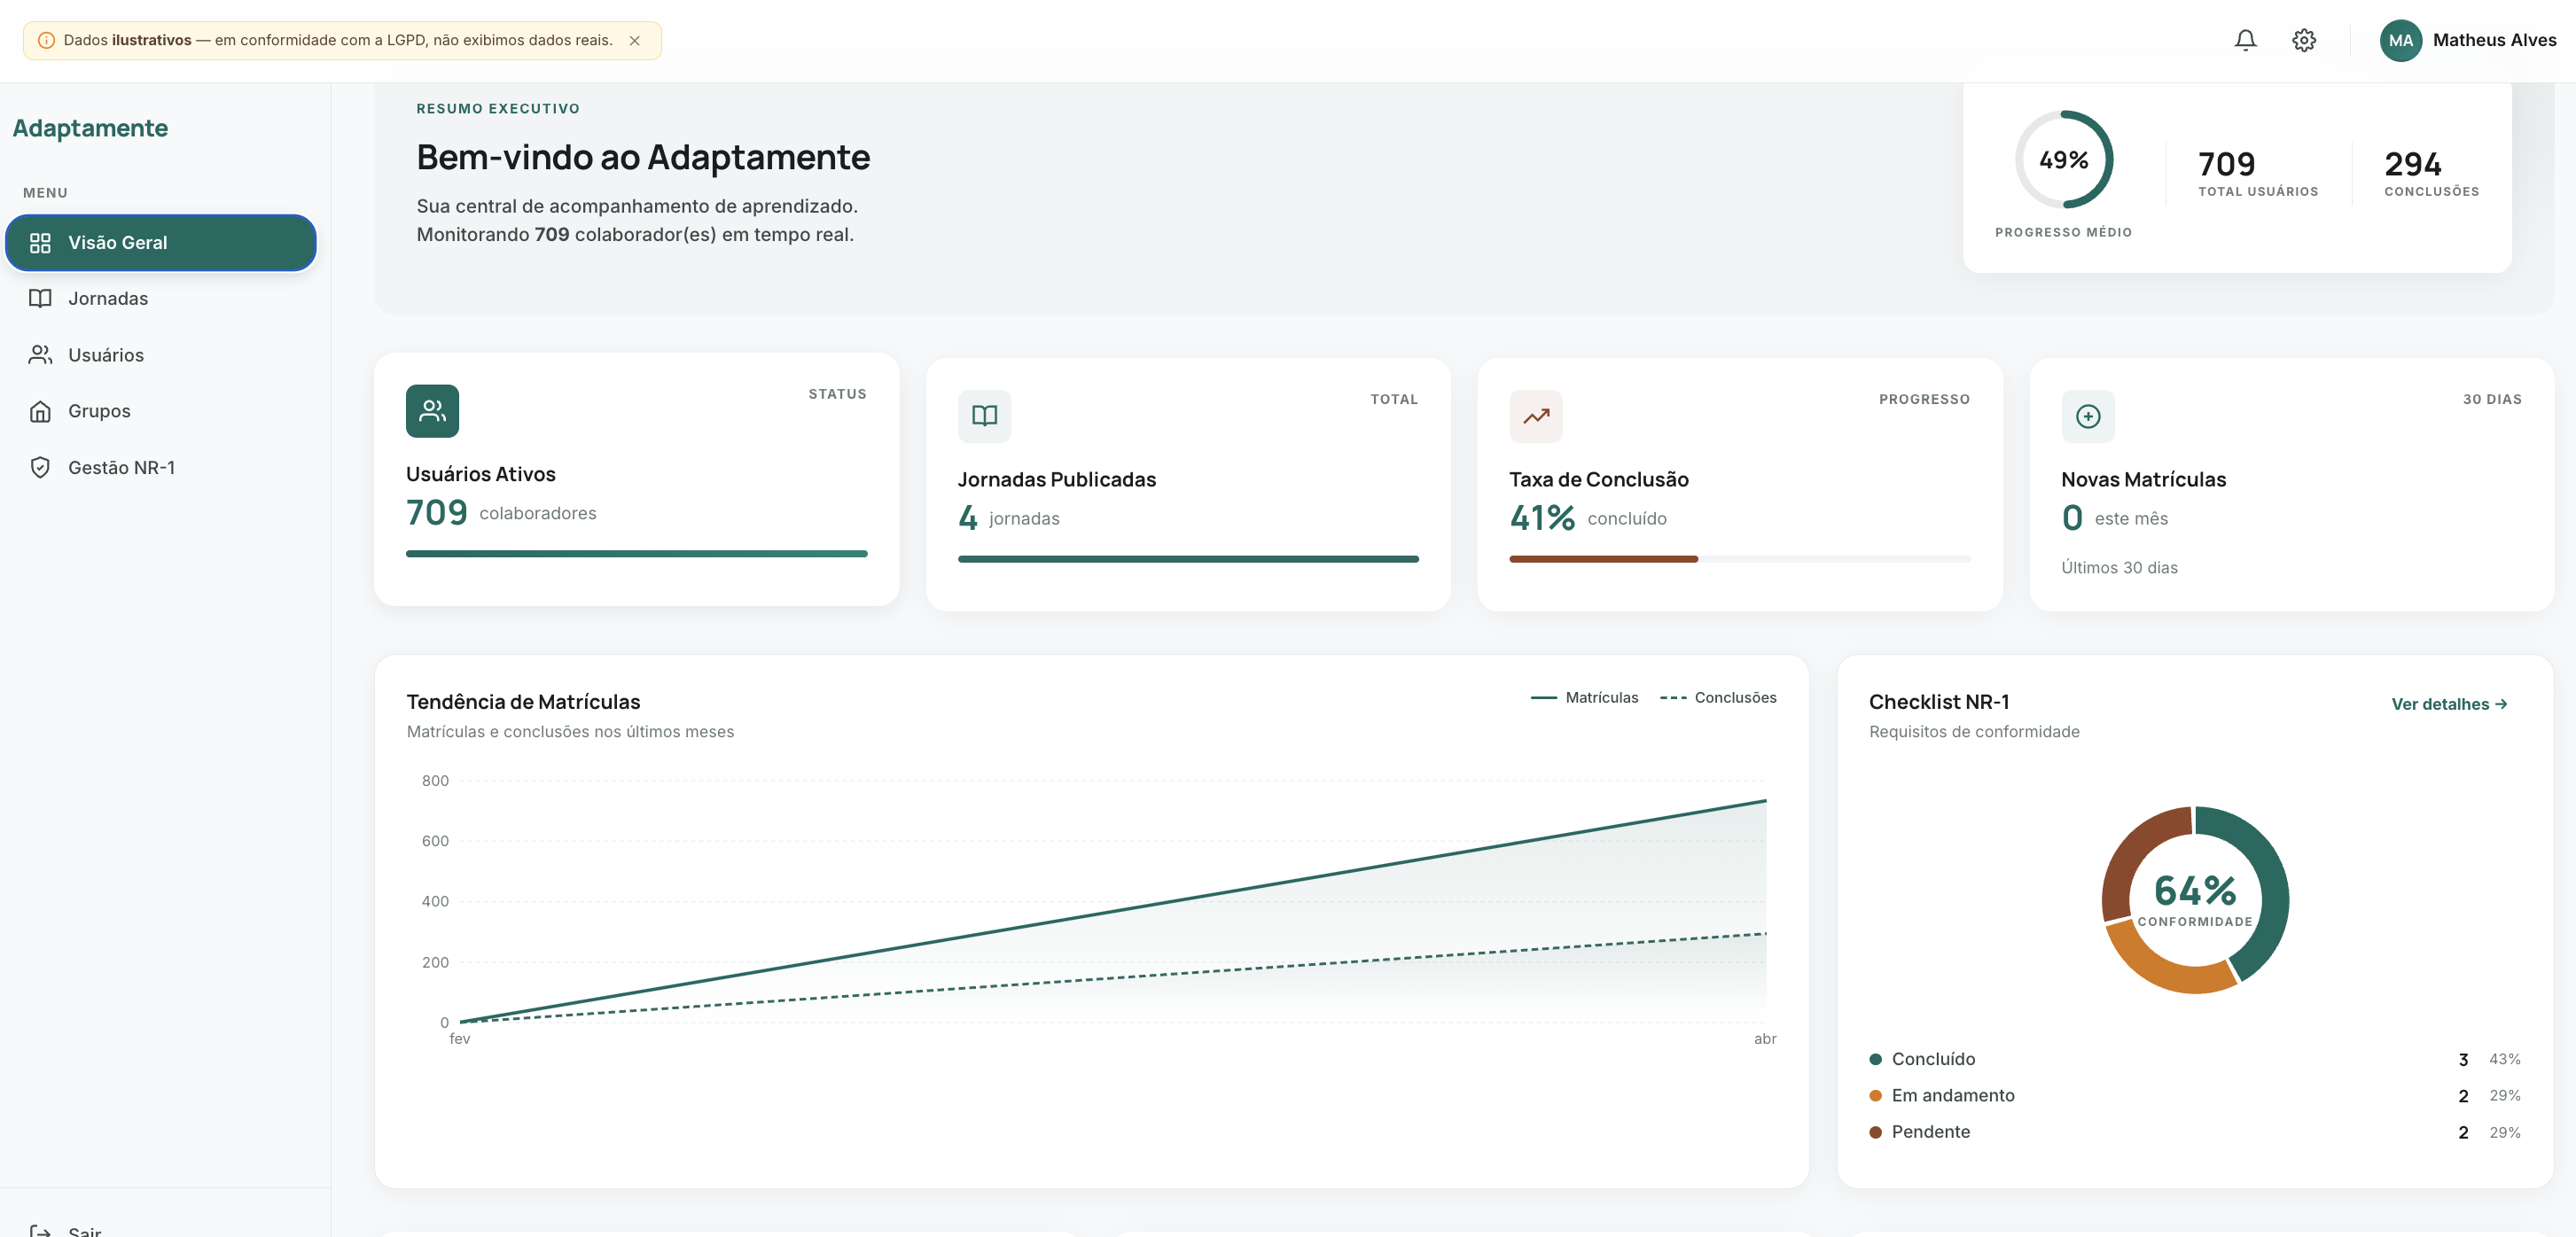Viewport: 2576px width, 1237px height.
Task: Click the 709 Total Usuários figure
Action: point(2227,164)
